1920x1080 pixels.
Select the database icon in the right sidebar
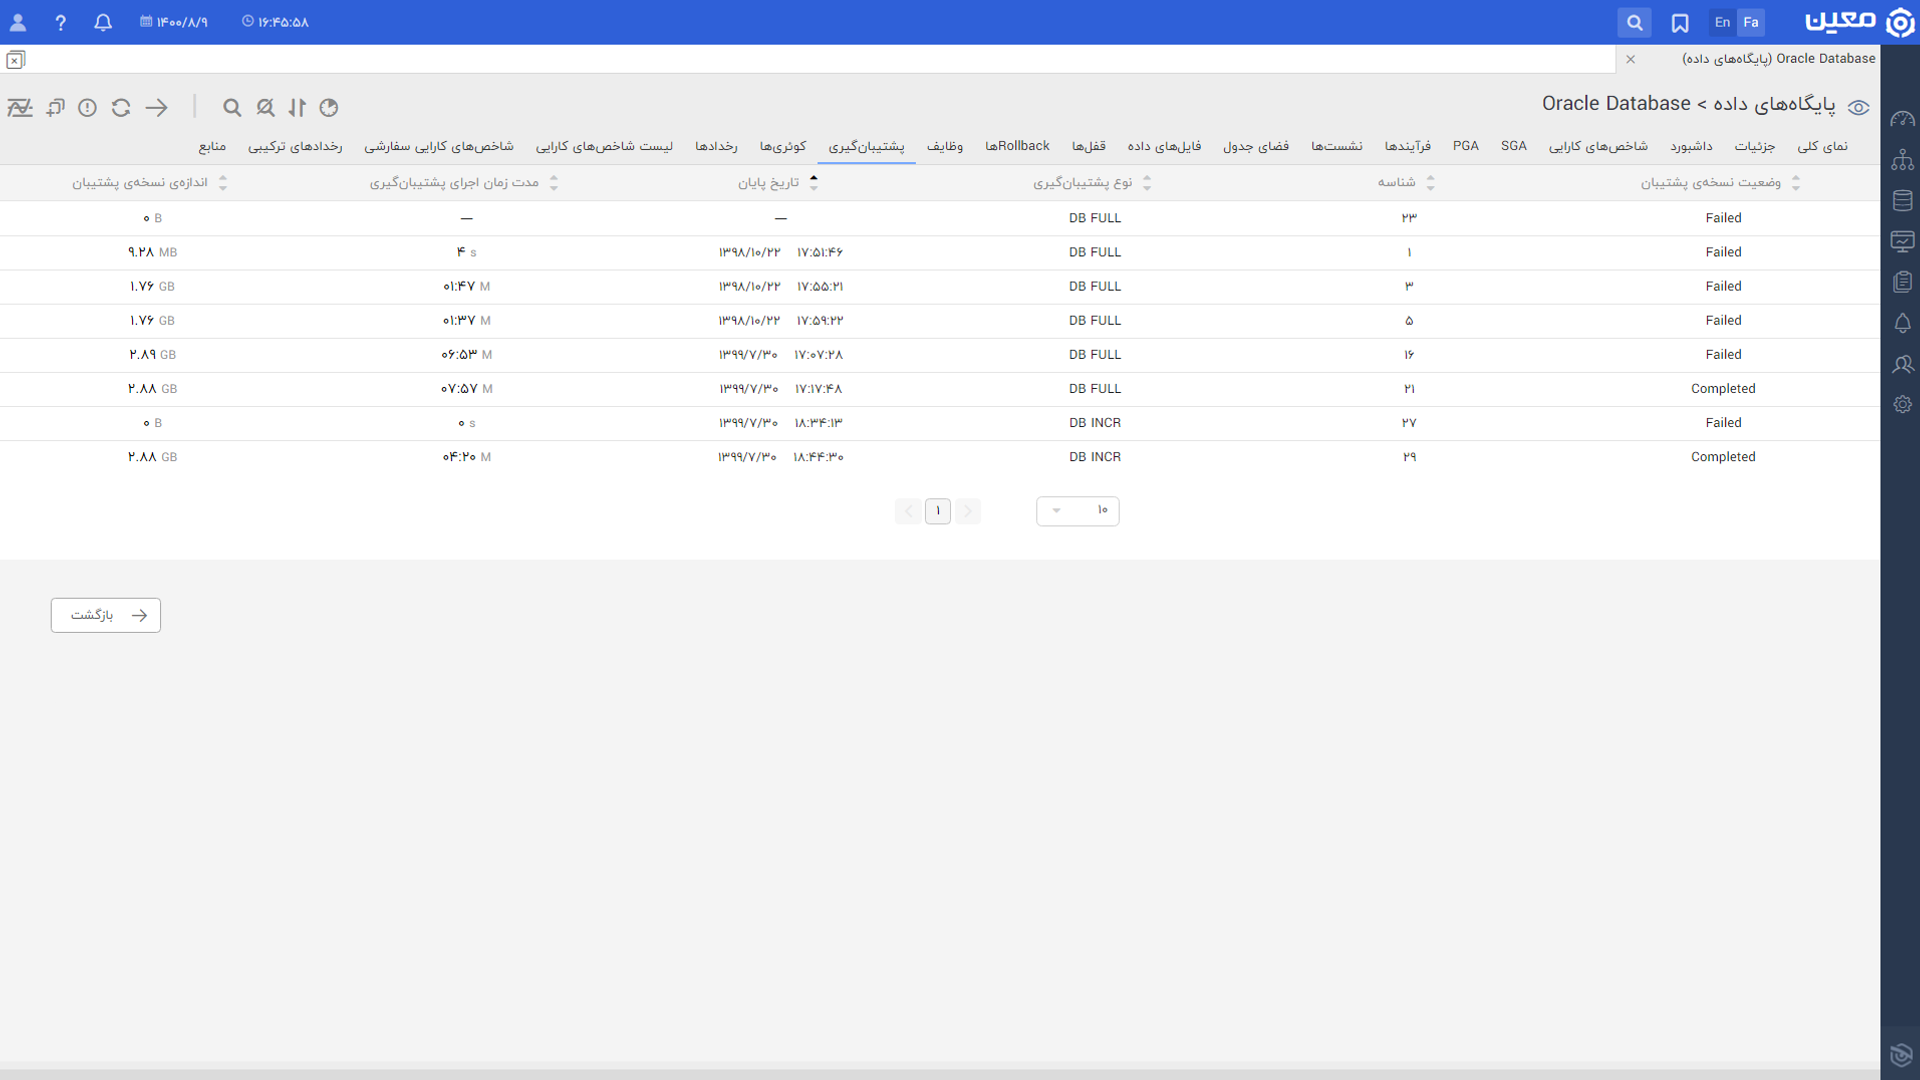(x=1904, y=199)
